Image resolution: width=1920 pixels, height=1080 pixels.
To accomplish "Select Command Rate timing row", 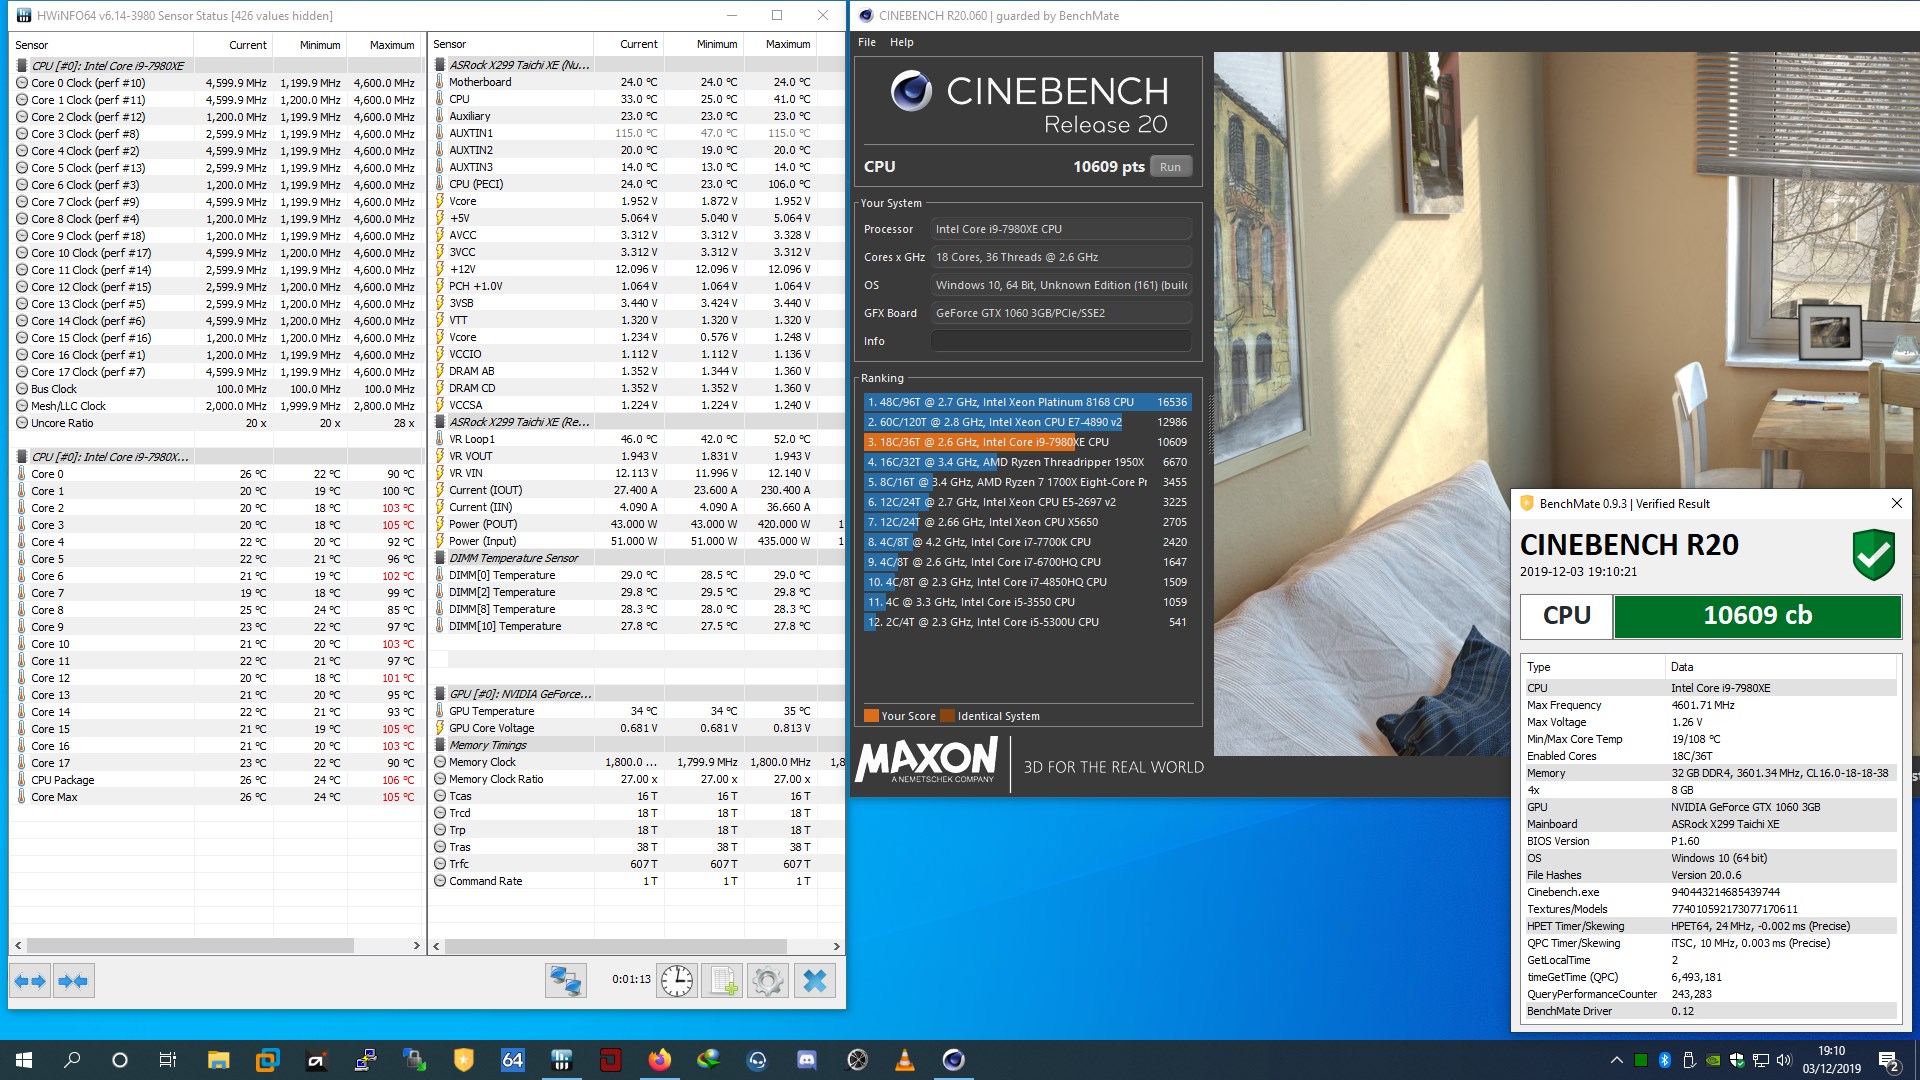I will 636,881.
